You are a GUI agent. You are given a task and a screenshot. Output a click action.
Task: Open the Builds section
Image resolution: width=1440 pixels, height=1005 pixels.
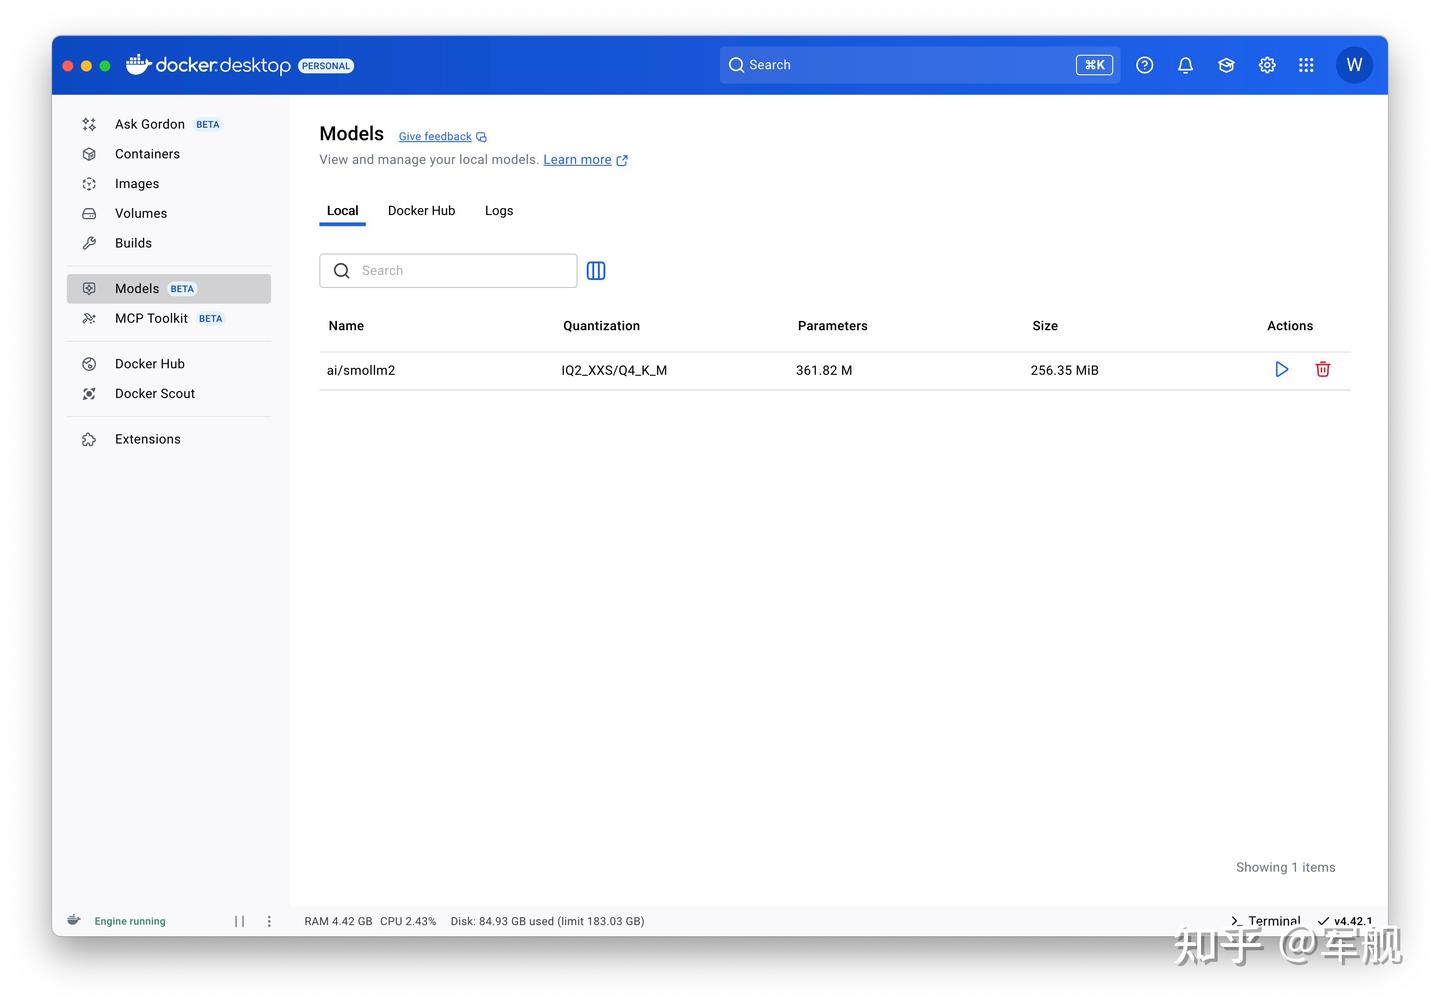135,242
